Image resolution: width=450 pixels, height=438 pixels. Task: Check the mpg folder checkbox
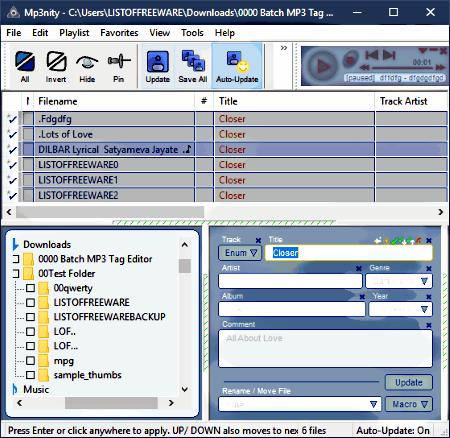pos(30,361)
